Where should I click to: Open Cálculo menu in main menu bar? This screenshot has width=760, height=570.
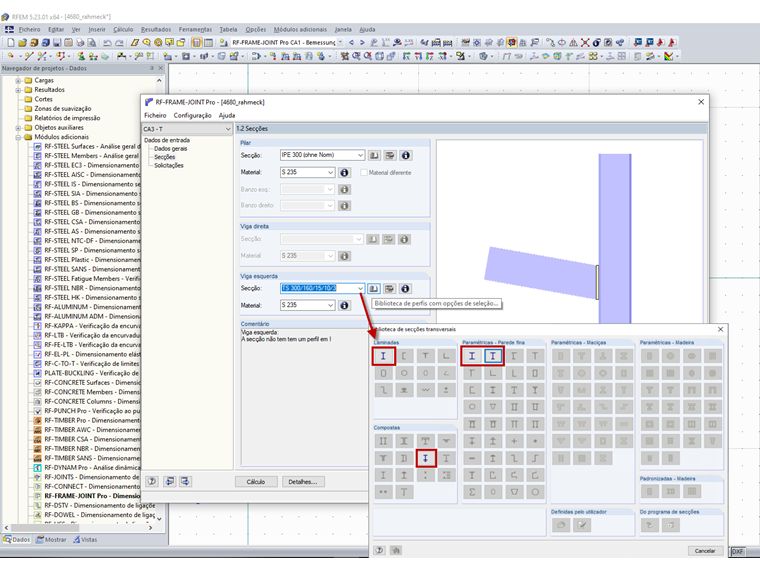point(123,30)
